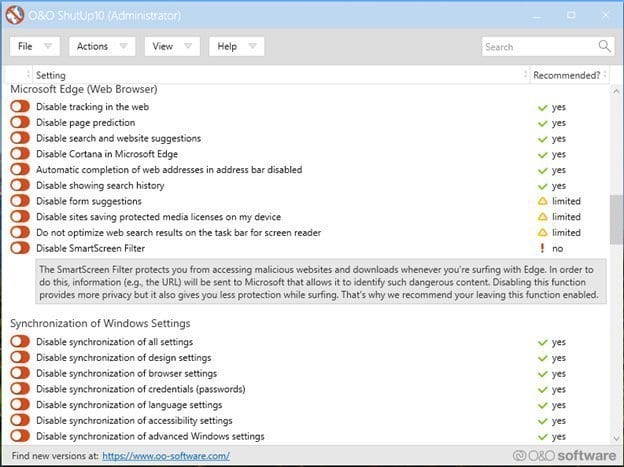
Task: Click red exclamation mark beside Disable SmartScreen Filter
Action: [x=542, y=248]
